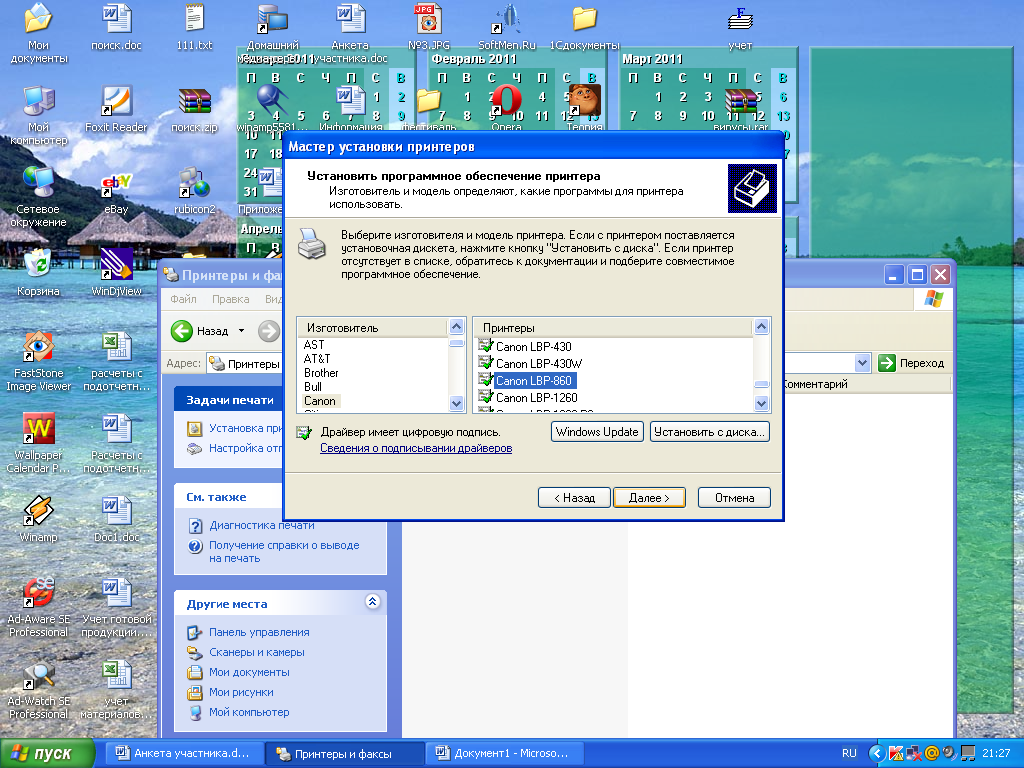This screenshot has width=1024, height=768.
Task: Choose Brother in the manufacturer list
Action: click(x=321, y=373)
